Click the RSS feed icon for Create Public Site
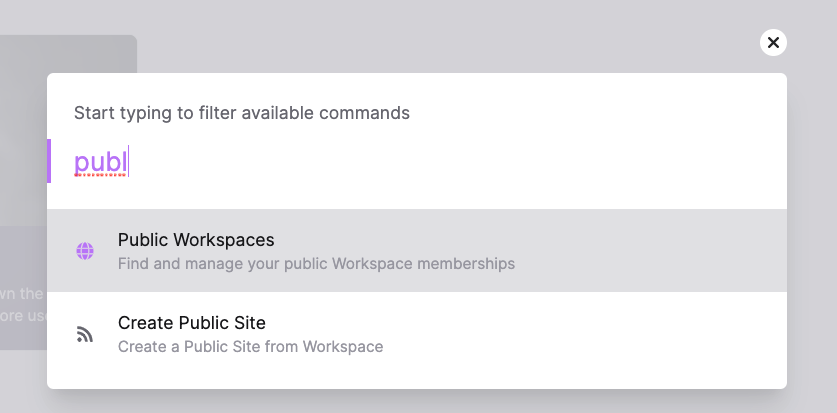Screen dimensions: 837x413 coord(85,334)
